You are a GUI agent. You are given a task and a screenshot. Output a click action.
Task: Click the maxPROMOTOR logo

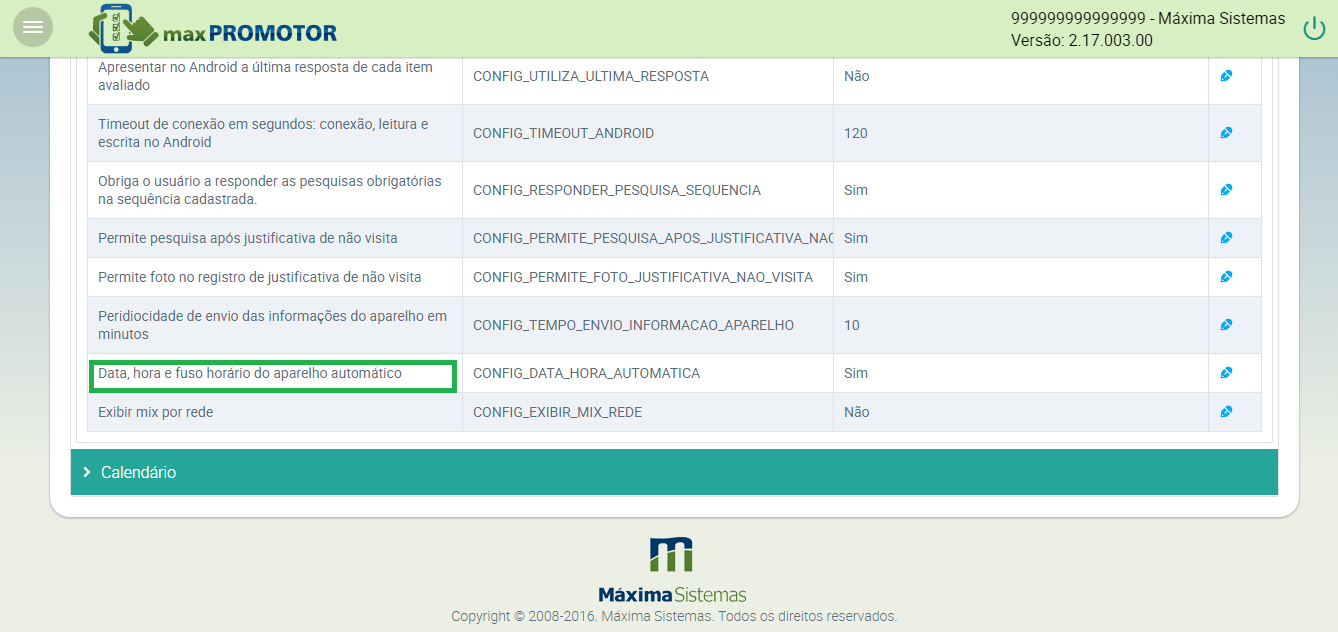pos(213,29)
